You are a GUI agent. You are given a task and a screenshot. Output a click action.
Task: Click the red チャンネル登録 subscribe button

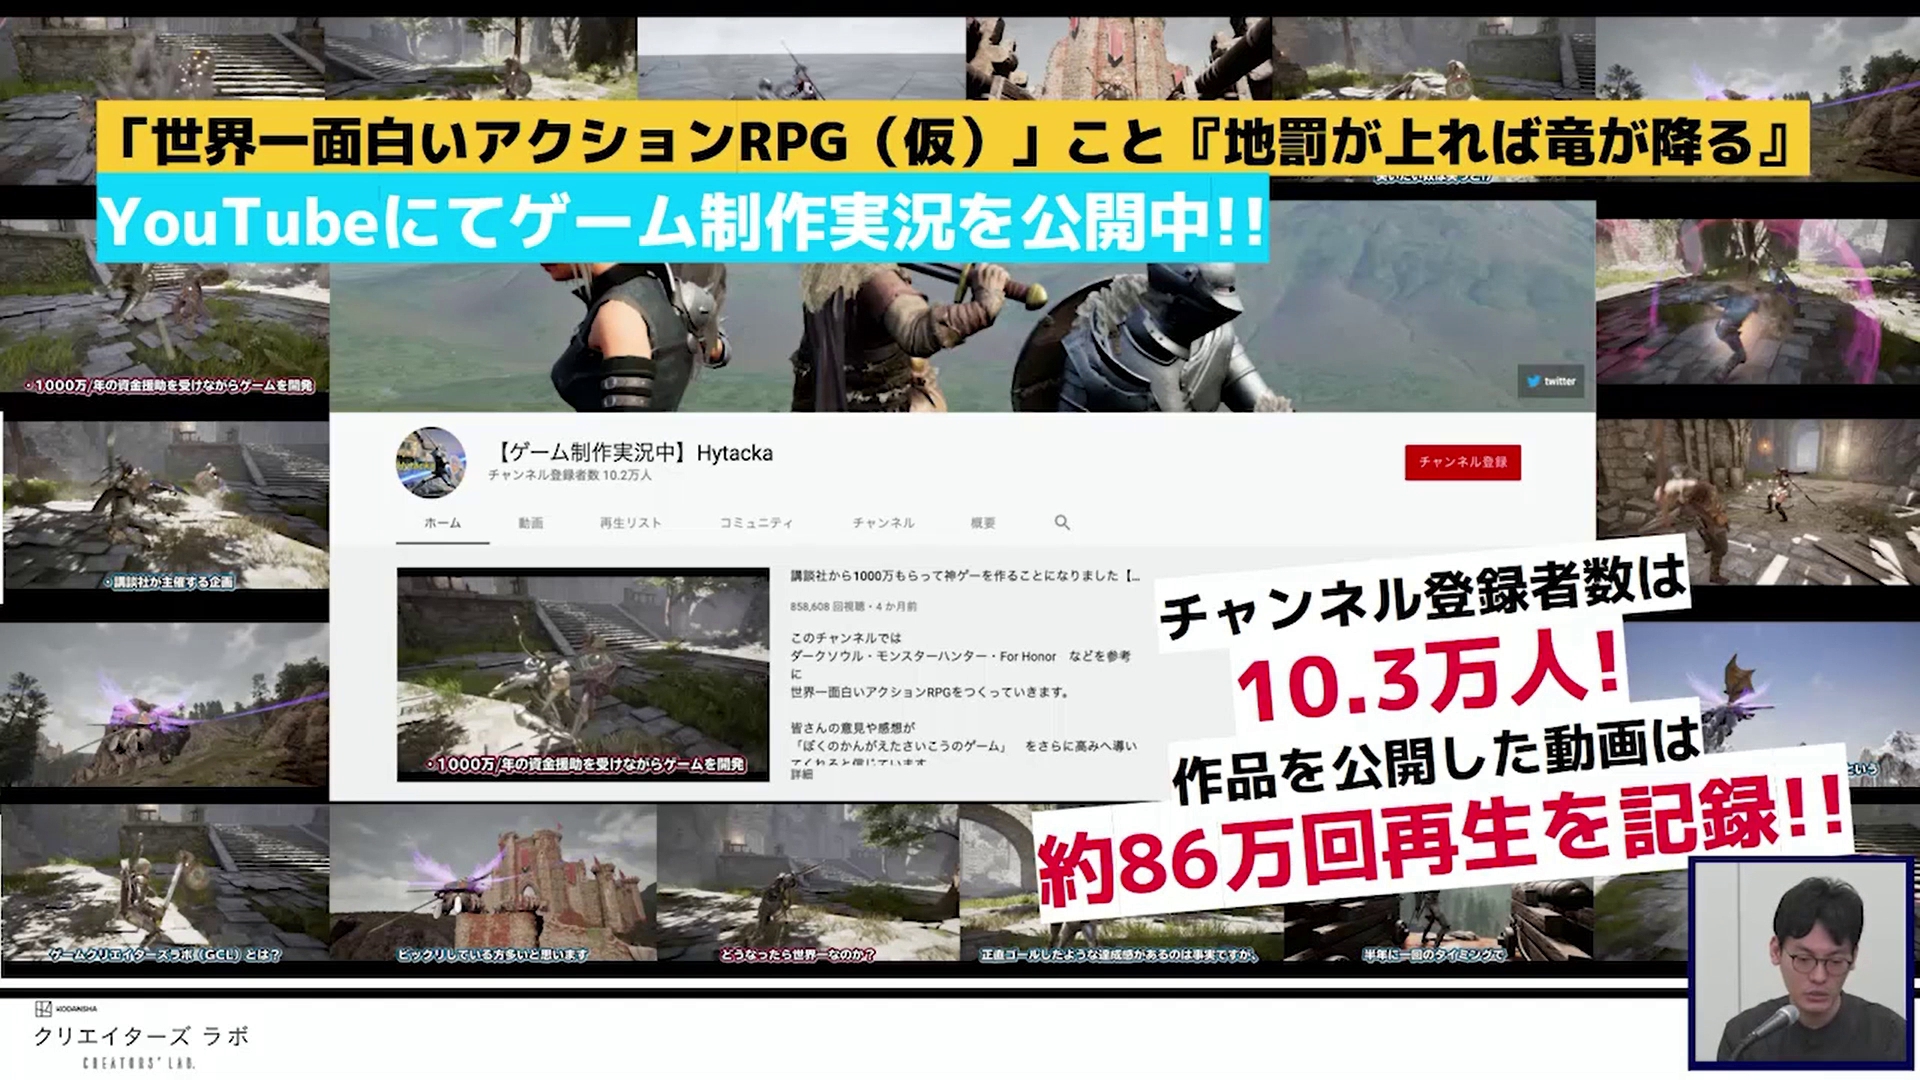coord(1462,462)
